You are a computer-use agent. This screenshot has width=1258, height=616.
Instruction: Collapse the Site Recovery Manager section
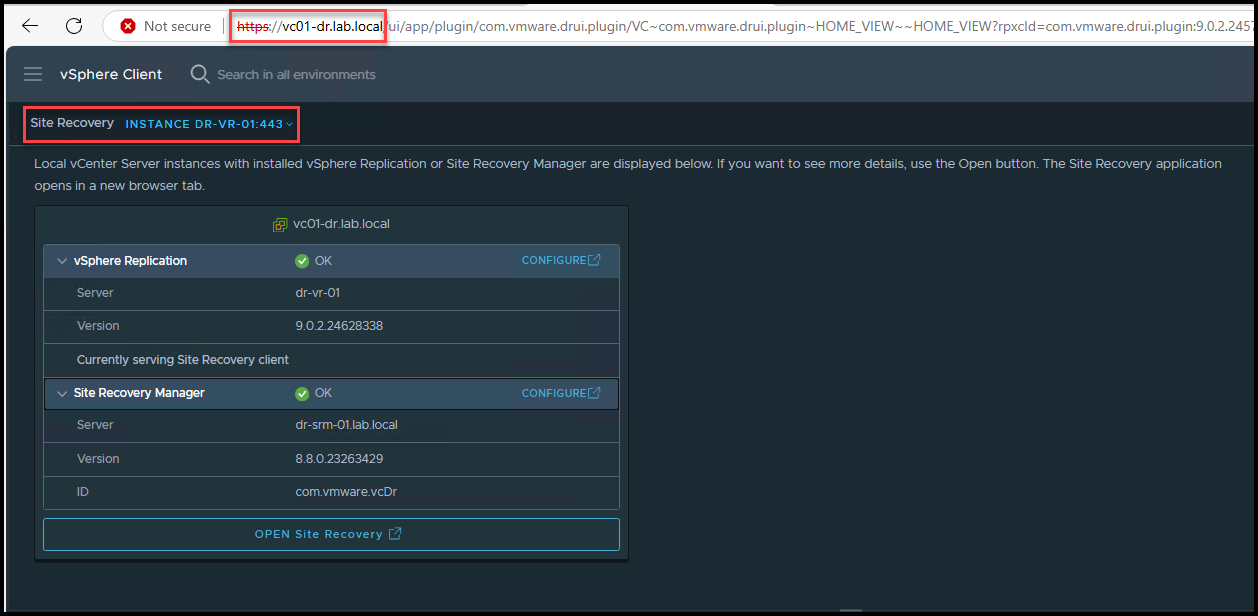(62, 394)
